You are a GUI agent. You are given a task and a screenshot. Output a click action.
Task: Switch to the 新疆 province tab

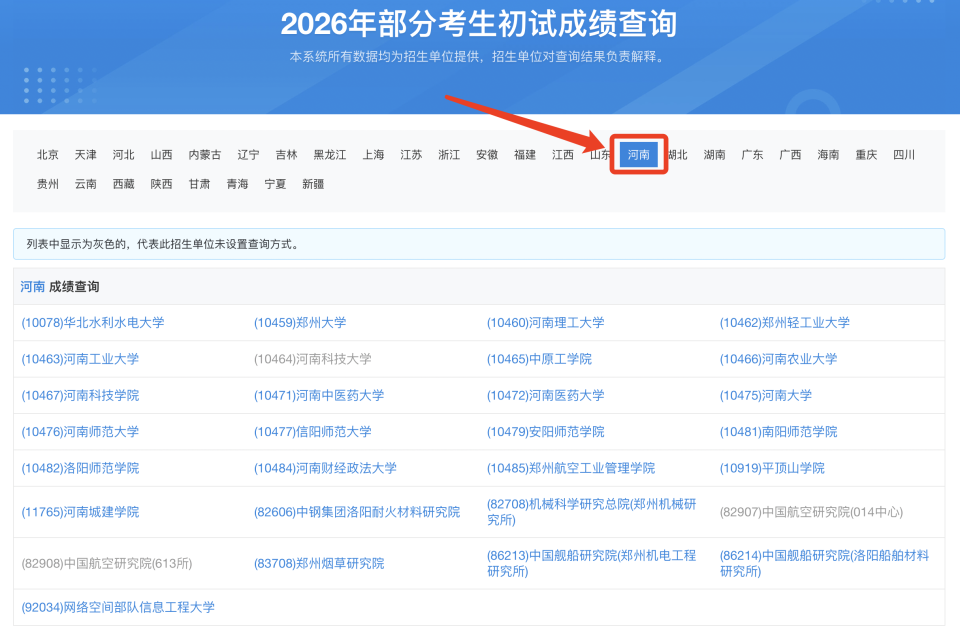click(314, 184)
